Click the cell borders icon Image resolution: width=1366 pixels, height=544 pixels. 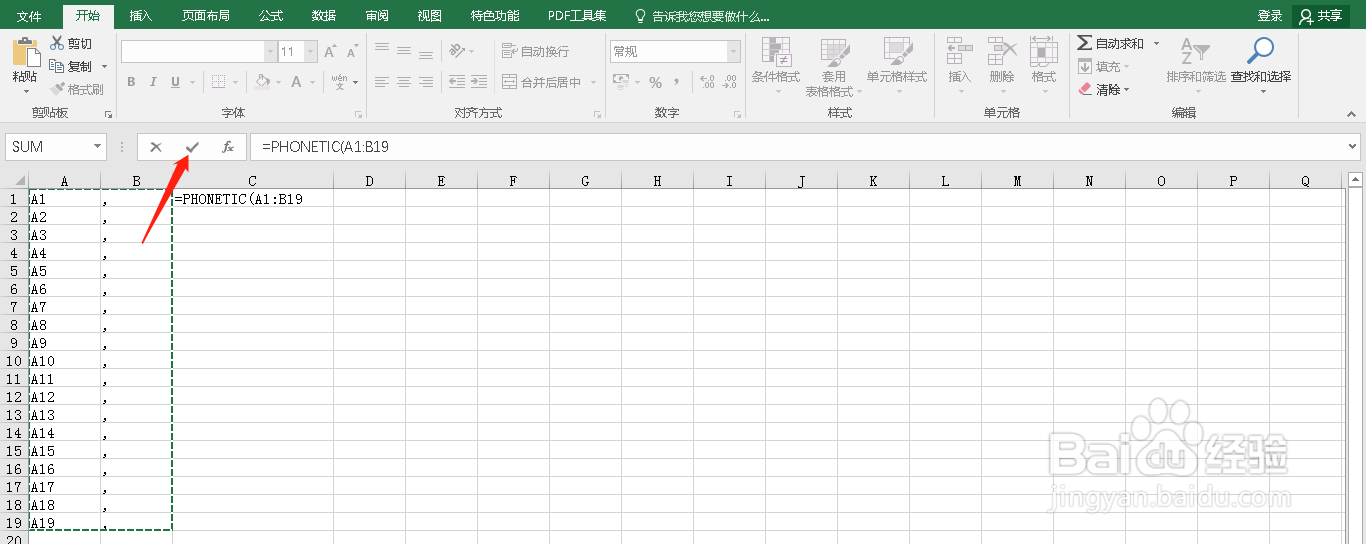tap(219, 82)
